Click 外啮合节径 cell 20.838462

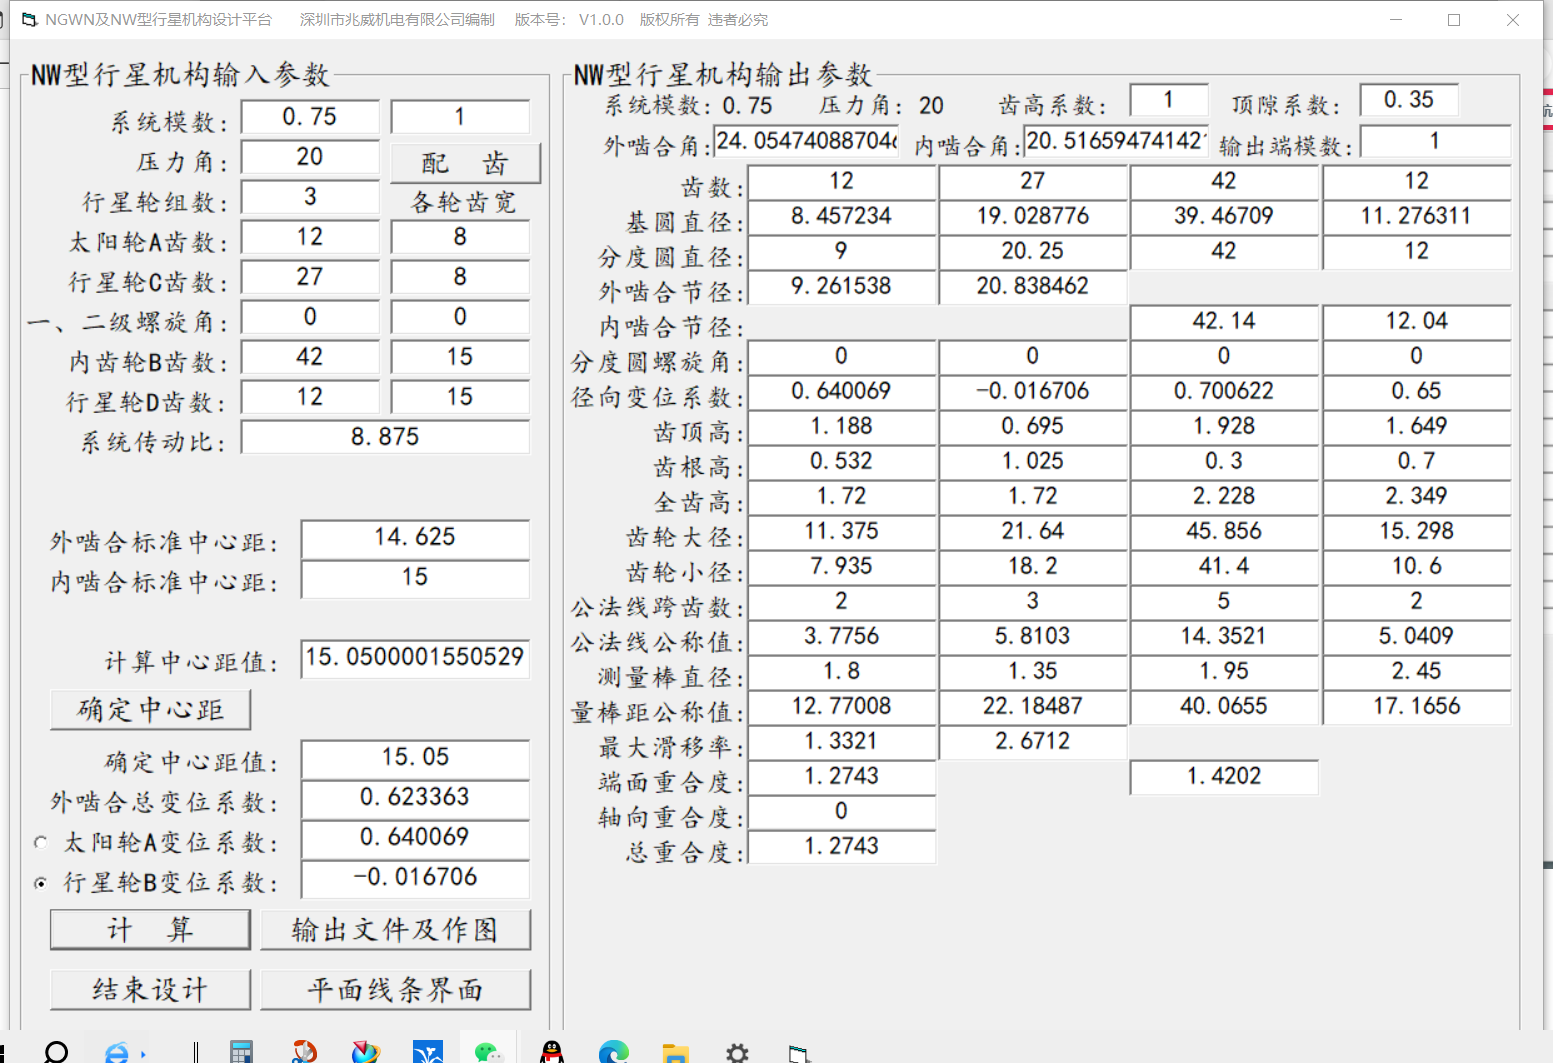(x=1033, y=287)
